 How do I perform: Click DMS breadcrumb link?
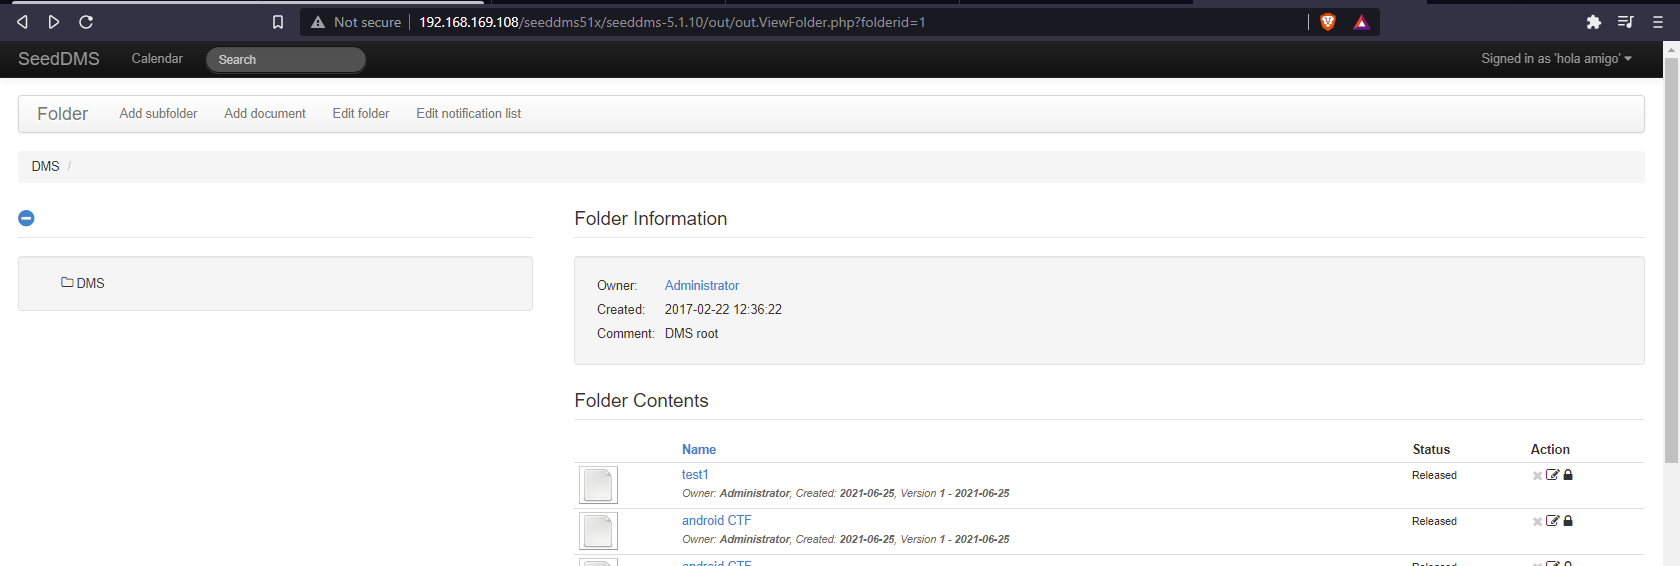45,166
